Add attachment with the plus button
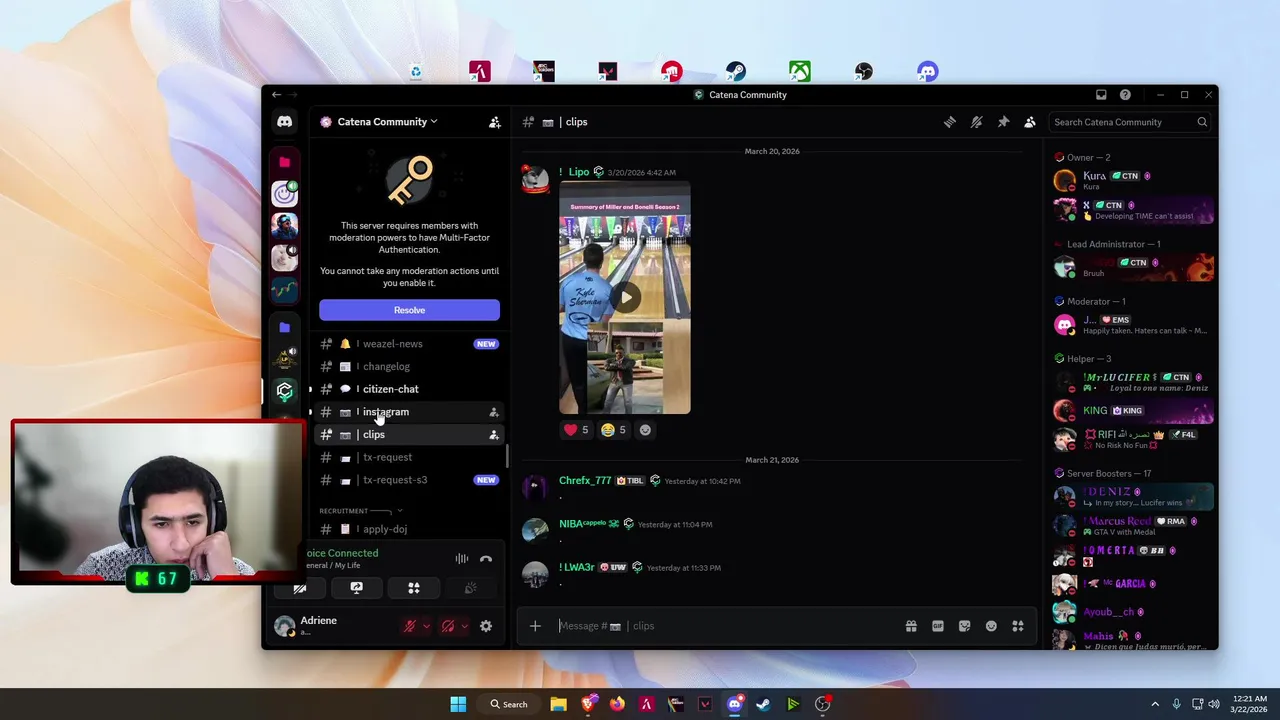 [535, 626]
